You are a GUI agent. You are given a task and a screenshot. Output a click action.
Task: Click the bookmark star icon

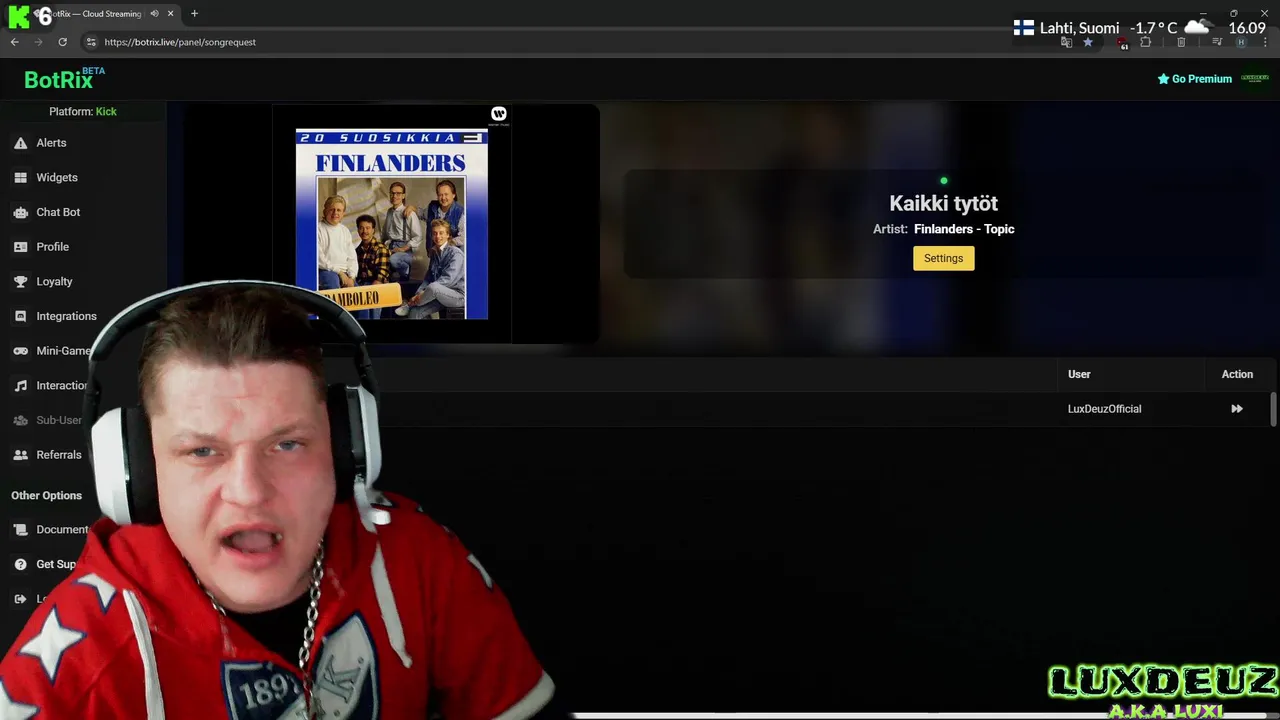click(1088, 42)
